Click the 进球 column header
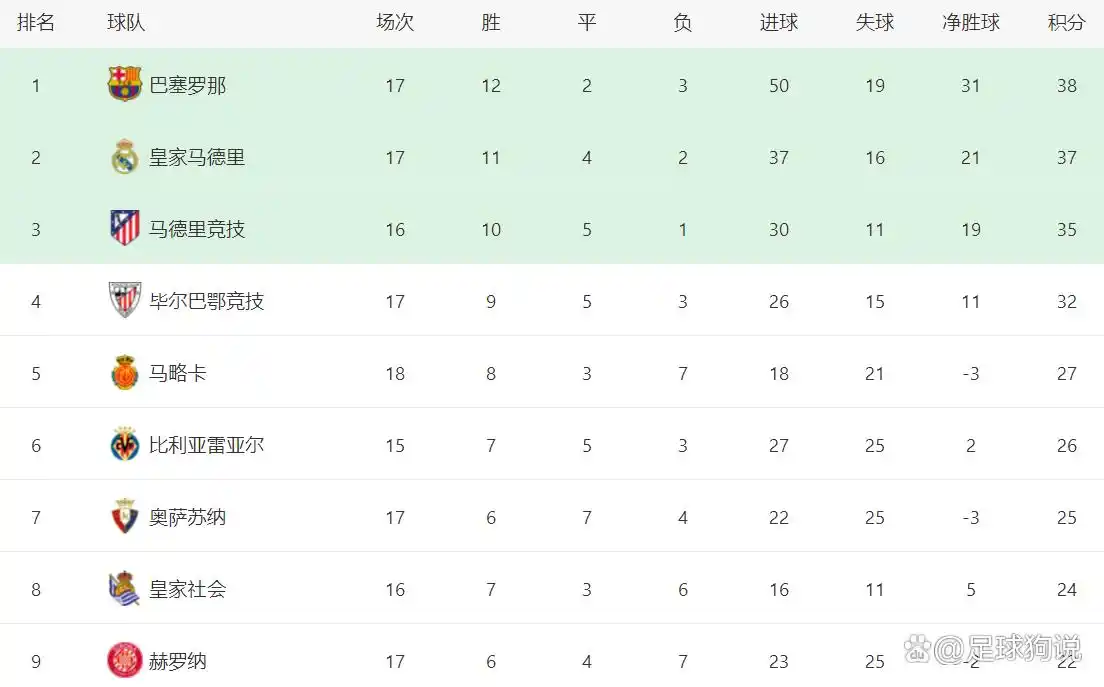The height and width of the screenshot is (687, 1104). 779,23
